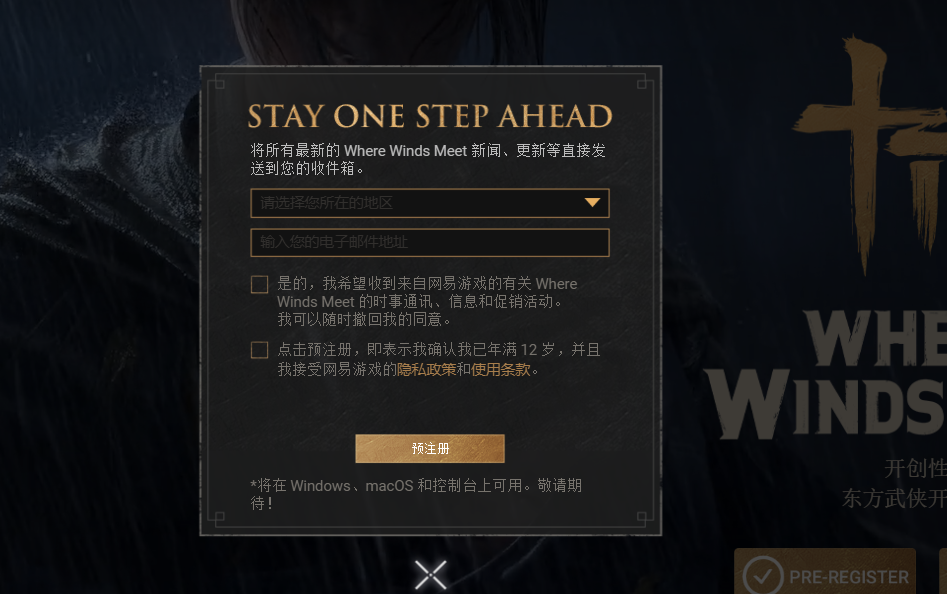Image resolution: width=947 pixels, height=594 pixels.
Task: Check the age 12 confirmation checkbox
Action: click(260, 350)
